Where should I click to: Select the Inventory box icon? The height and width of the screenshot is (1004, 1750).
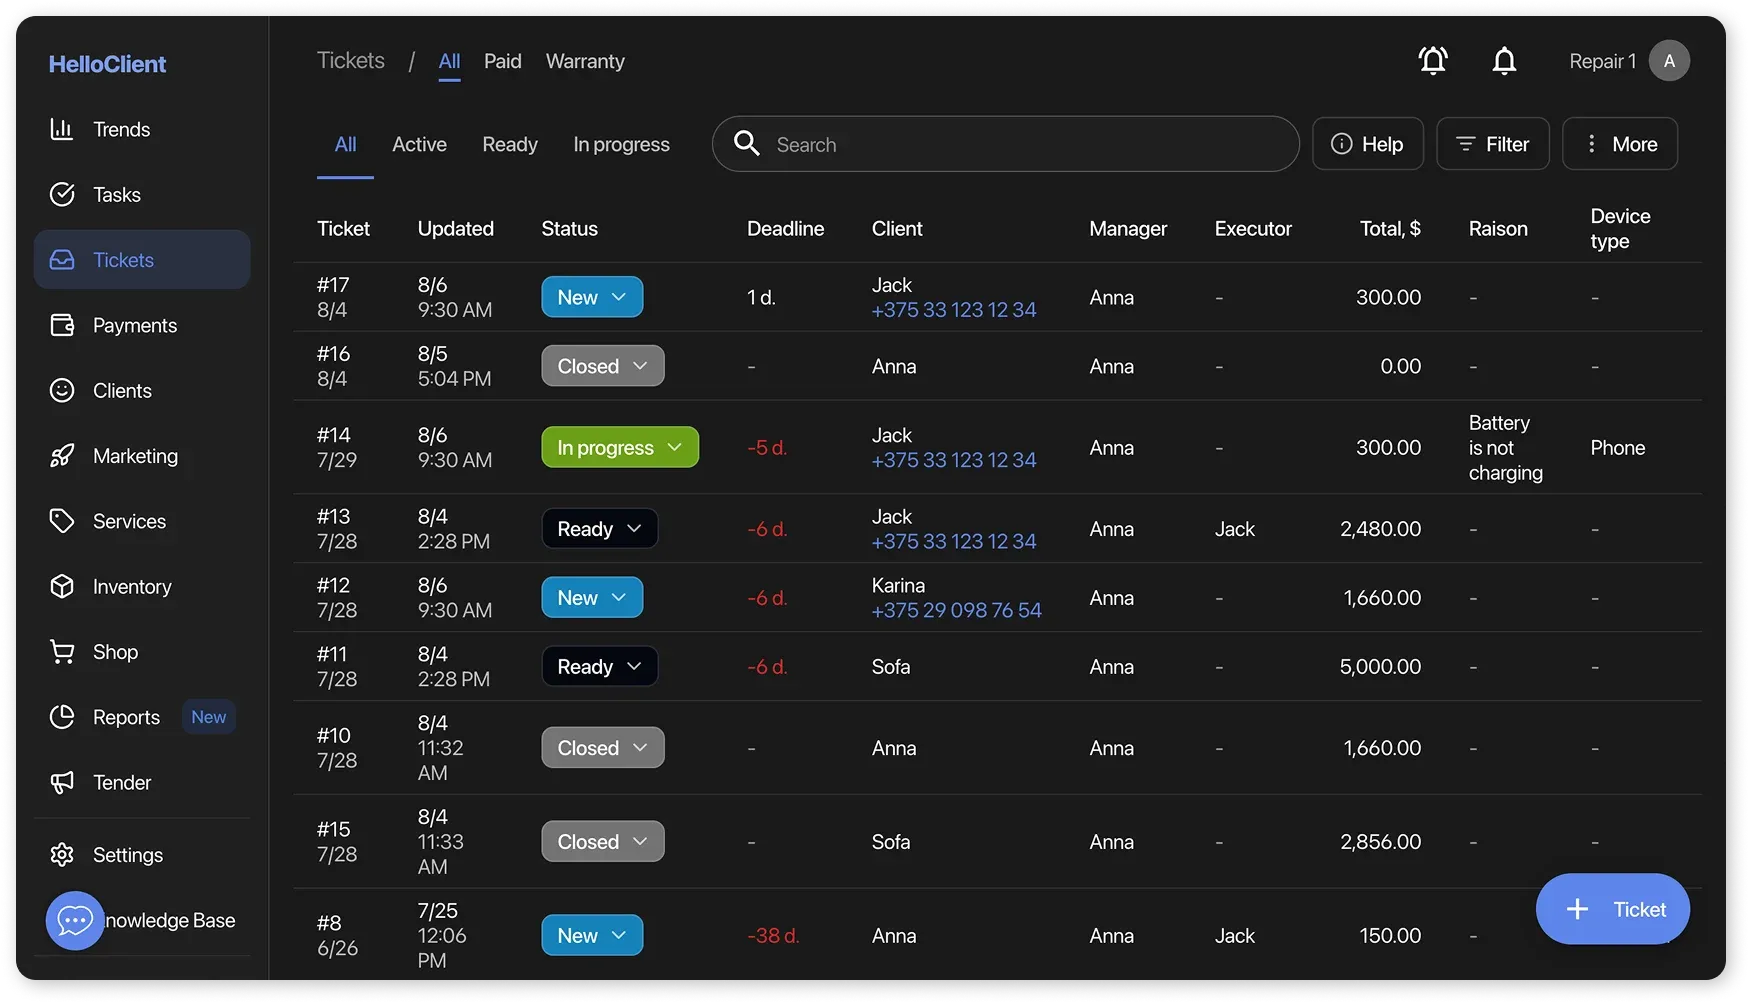click(x=62, y=586)
